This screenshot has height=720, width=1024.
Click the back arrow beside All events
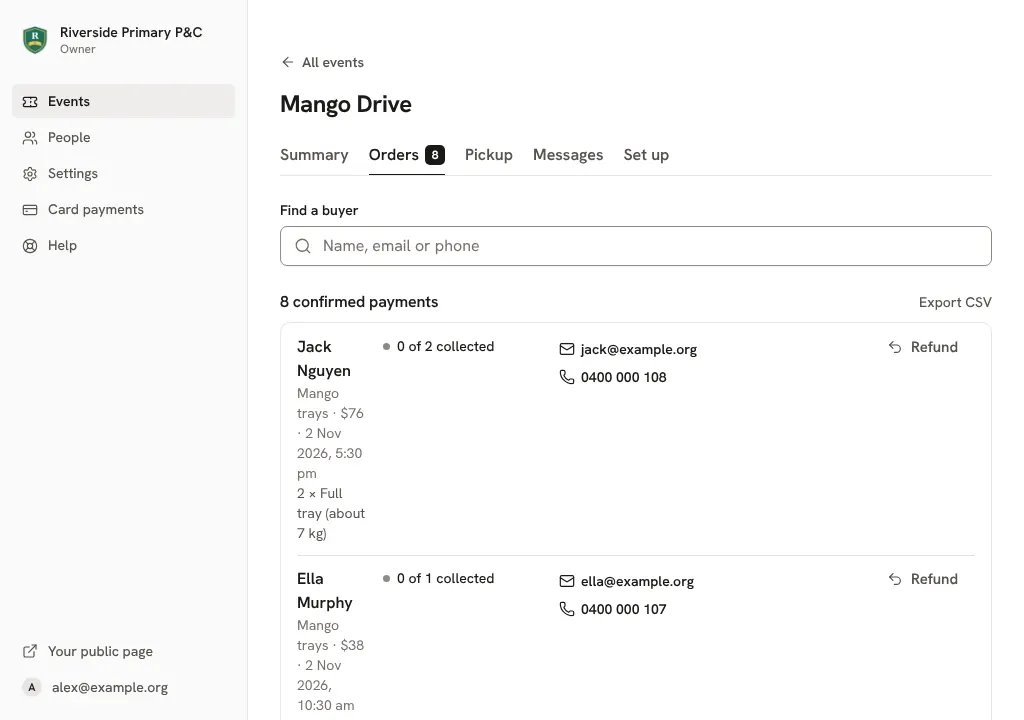(287, 62)
